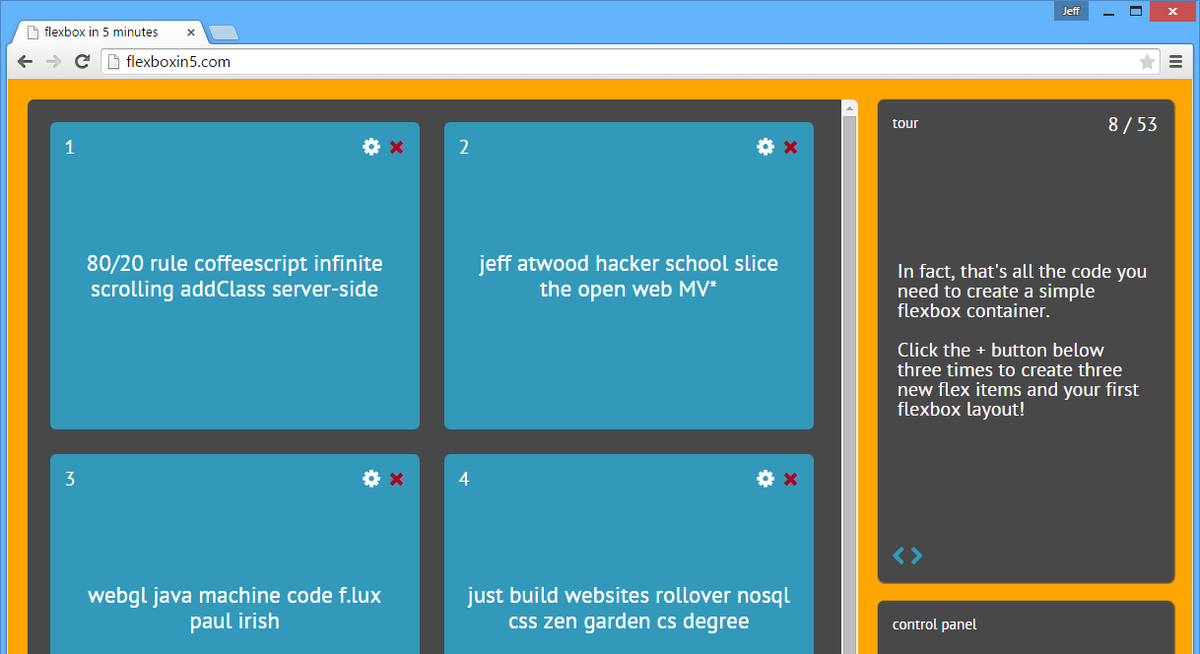The image size is (1200, 654).
Task: Open settings gear on flex item 1
Action: 371,147
